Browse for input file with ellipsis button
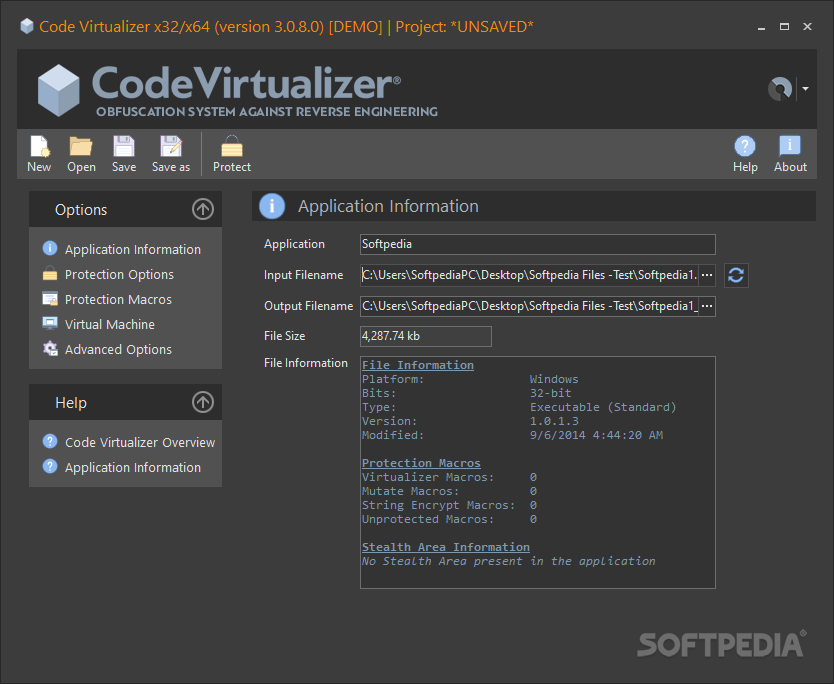834x684 pixels. pyautogui.click(x=707, y=275)
